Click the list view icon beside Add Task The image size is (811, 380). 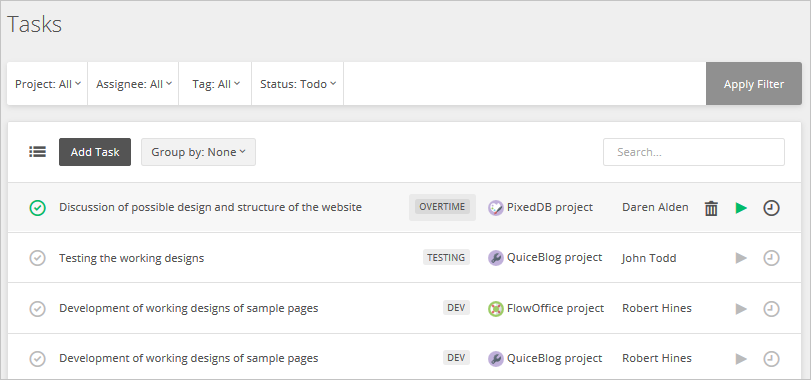point(37,152)
